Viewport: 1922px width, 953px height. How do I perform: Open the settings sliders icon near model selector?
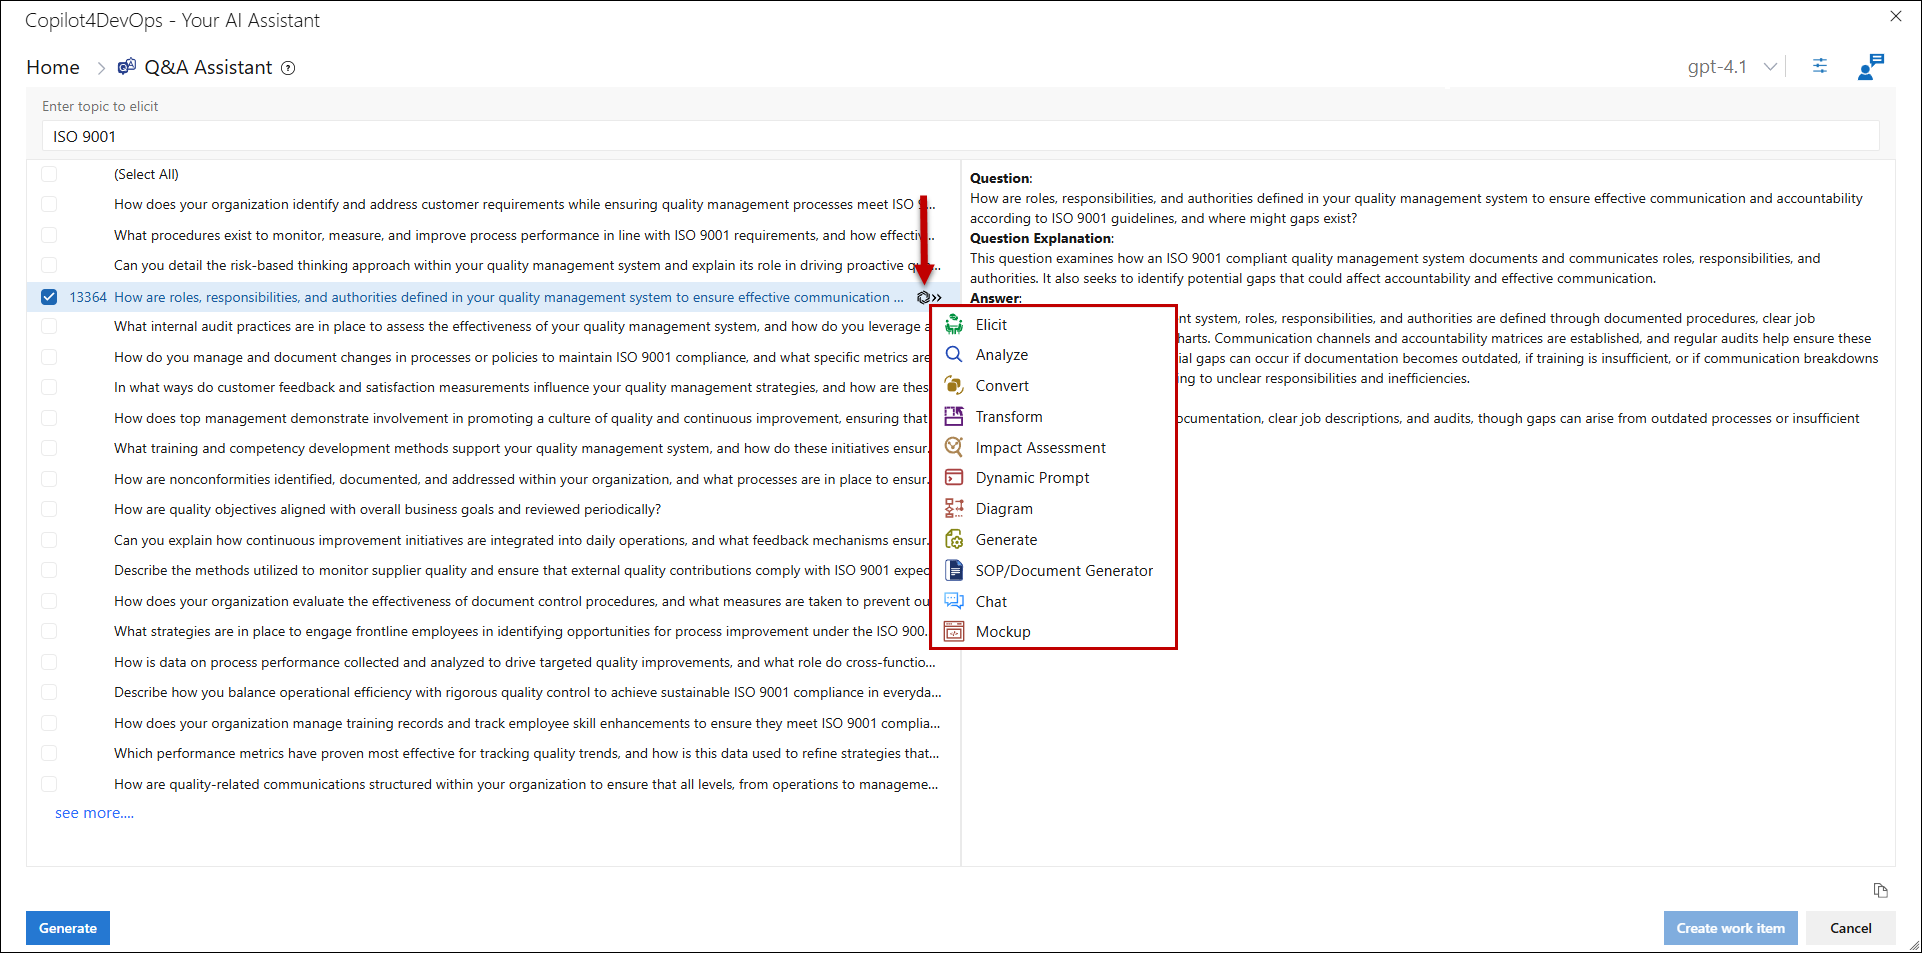click(1820, 66)
